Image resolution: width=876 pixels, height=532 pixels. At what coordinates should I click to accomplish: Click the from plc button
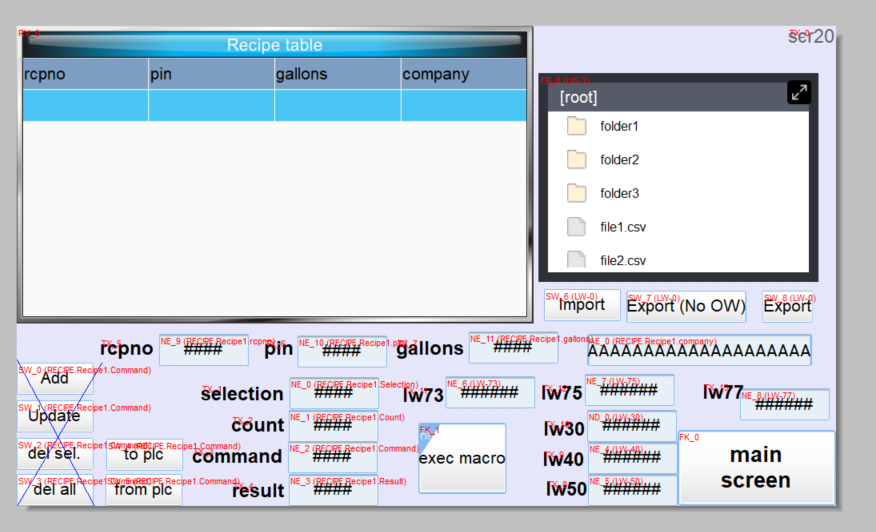click(144, 490)
